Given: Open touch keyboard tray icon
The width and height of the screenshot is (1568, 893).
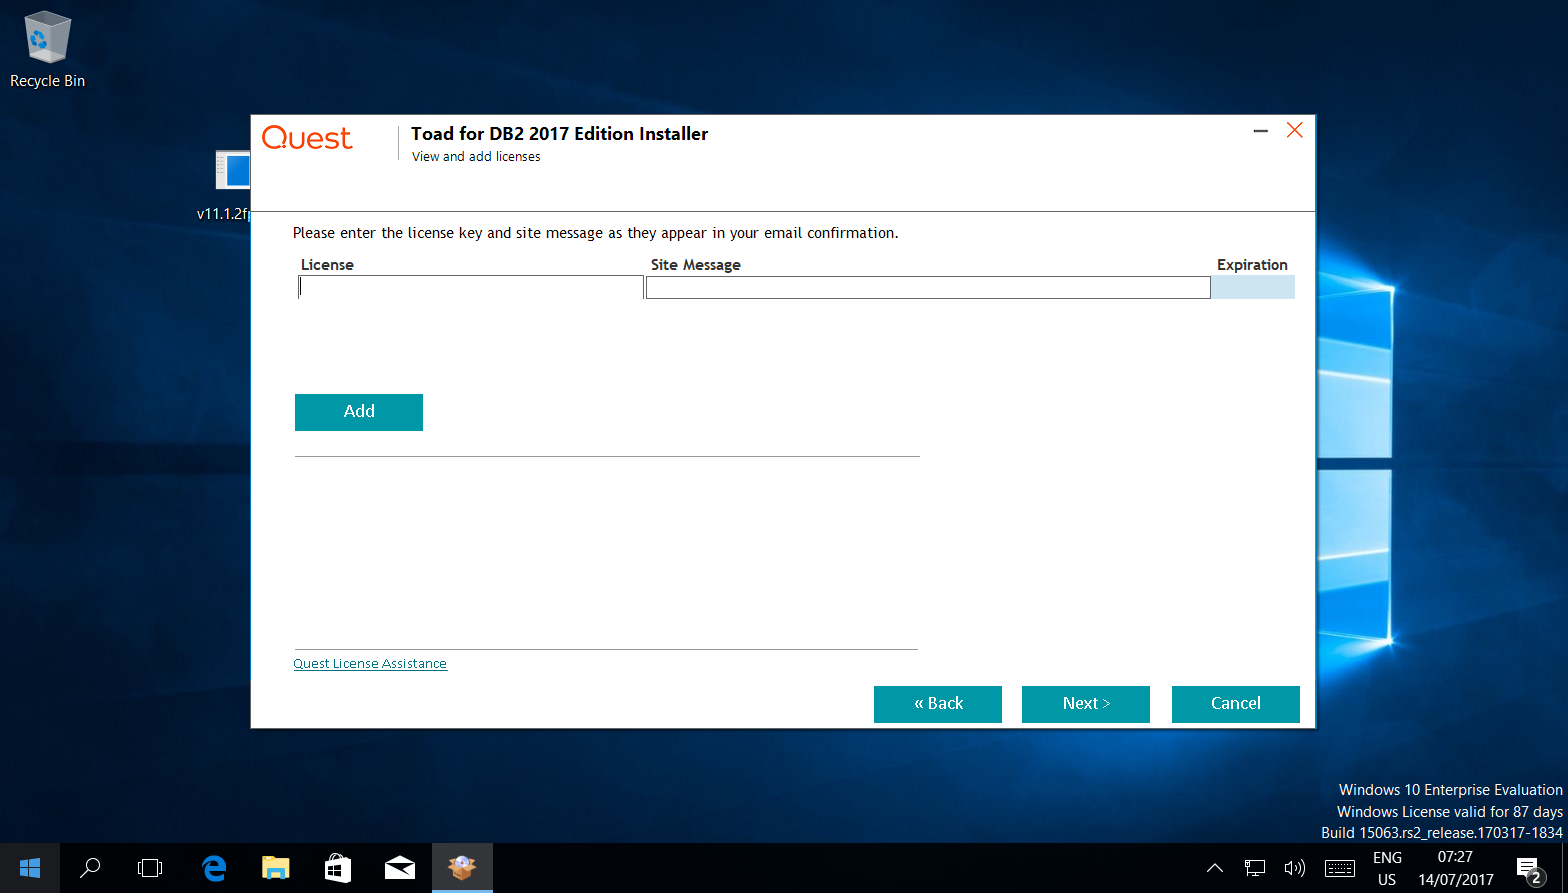Looking at the screenshot, I should pos(1340,868).
